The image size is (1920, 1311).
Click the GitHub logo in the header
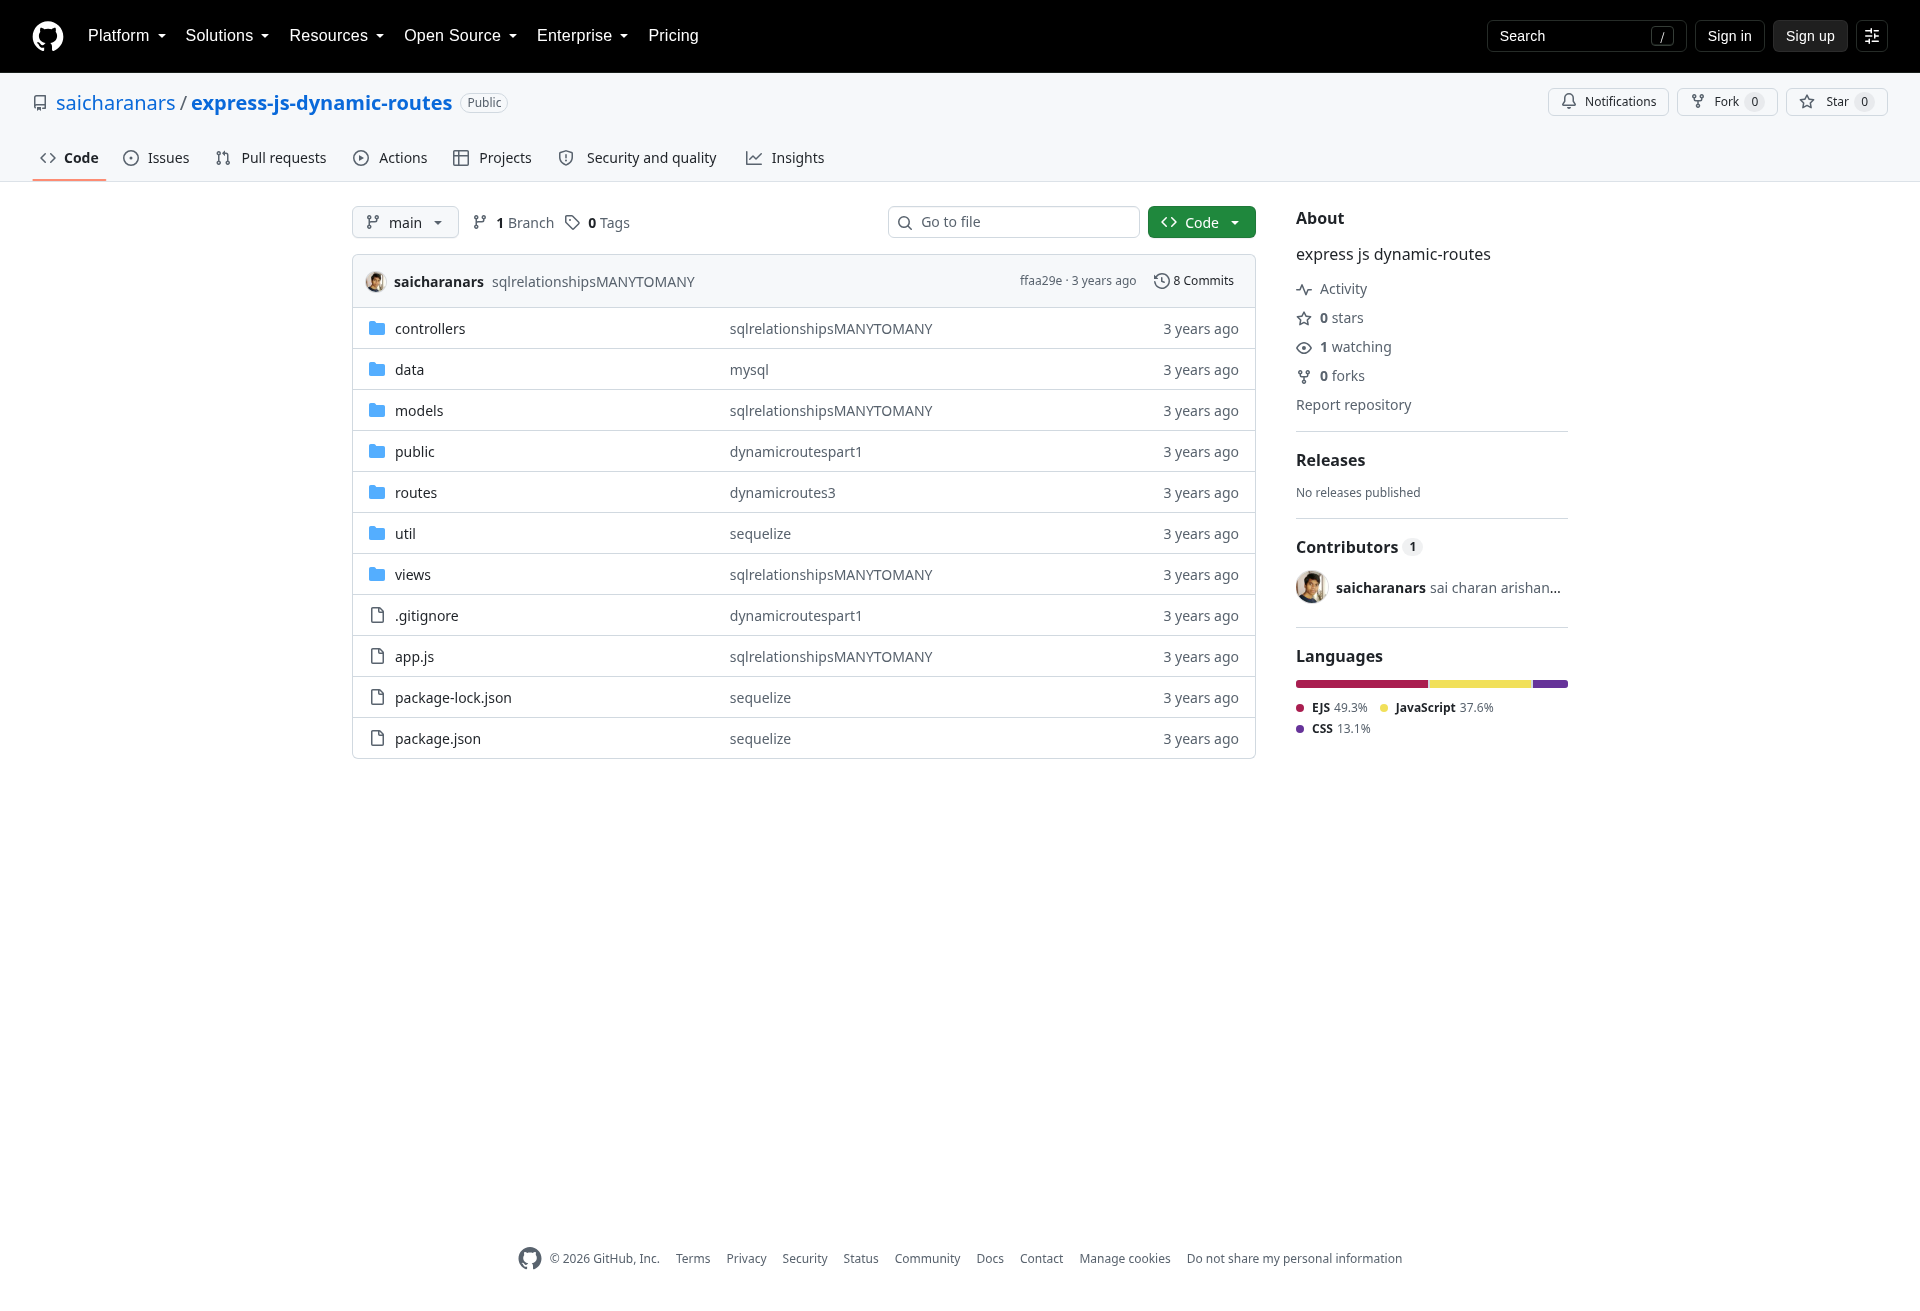click(x=48, y=36)
